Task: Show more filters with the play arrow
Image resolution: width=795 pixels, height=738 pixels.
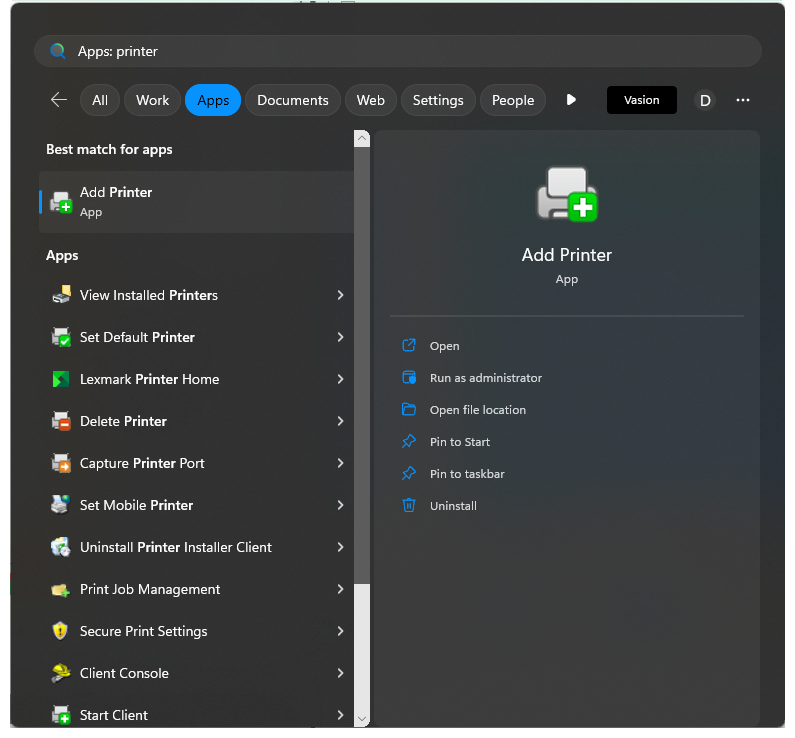Action: [x=571, y=100]
